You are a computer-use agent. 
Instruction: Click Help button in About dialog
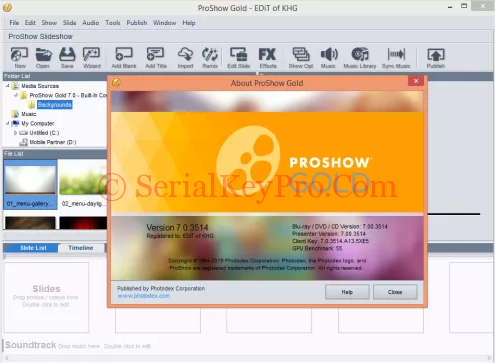pos(347,292)
